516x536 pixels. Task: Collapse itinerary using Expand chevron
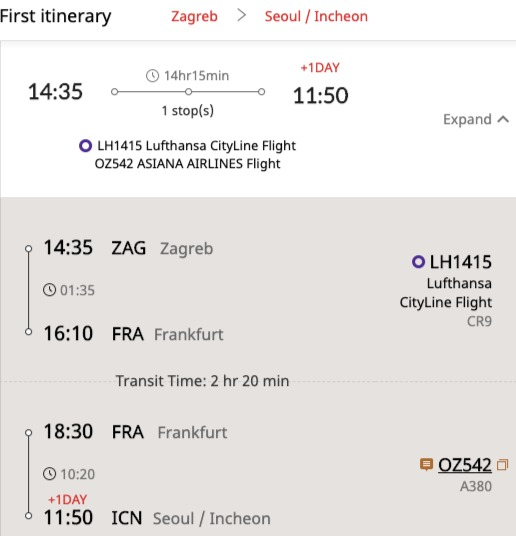[x=503, y=120]
